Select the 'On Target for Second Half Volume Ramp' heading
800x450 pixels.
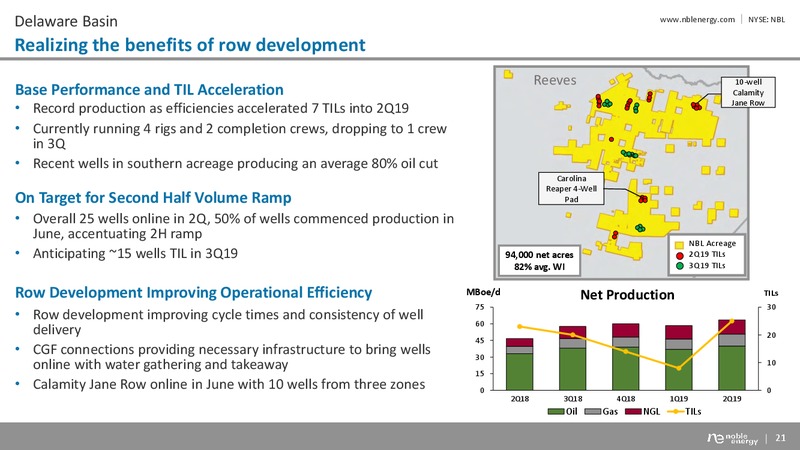pyautogui.click(x=153, y=197)
